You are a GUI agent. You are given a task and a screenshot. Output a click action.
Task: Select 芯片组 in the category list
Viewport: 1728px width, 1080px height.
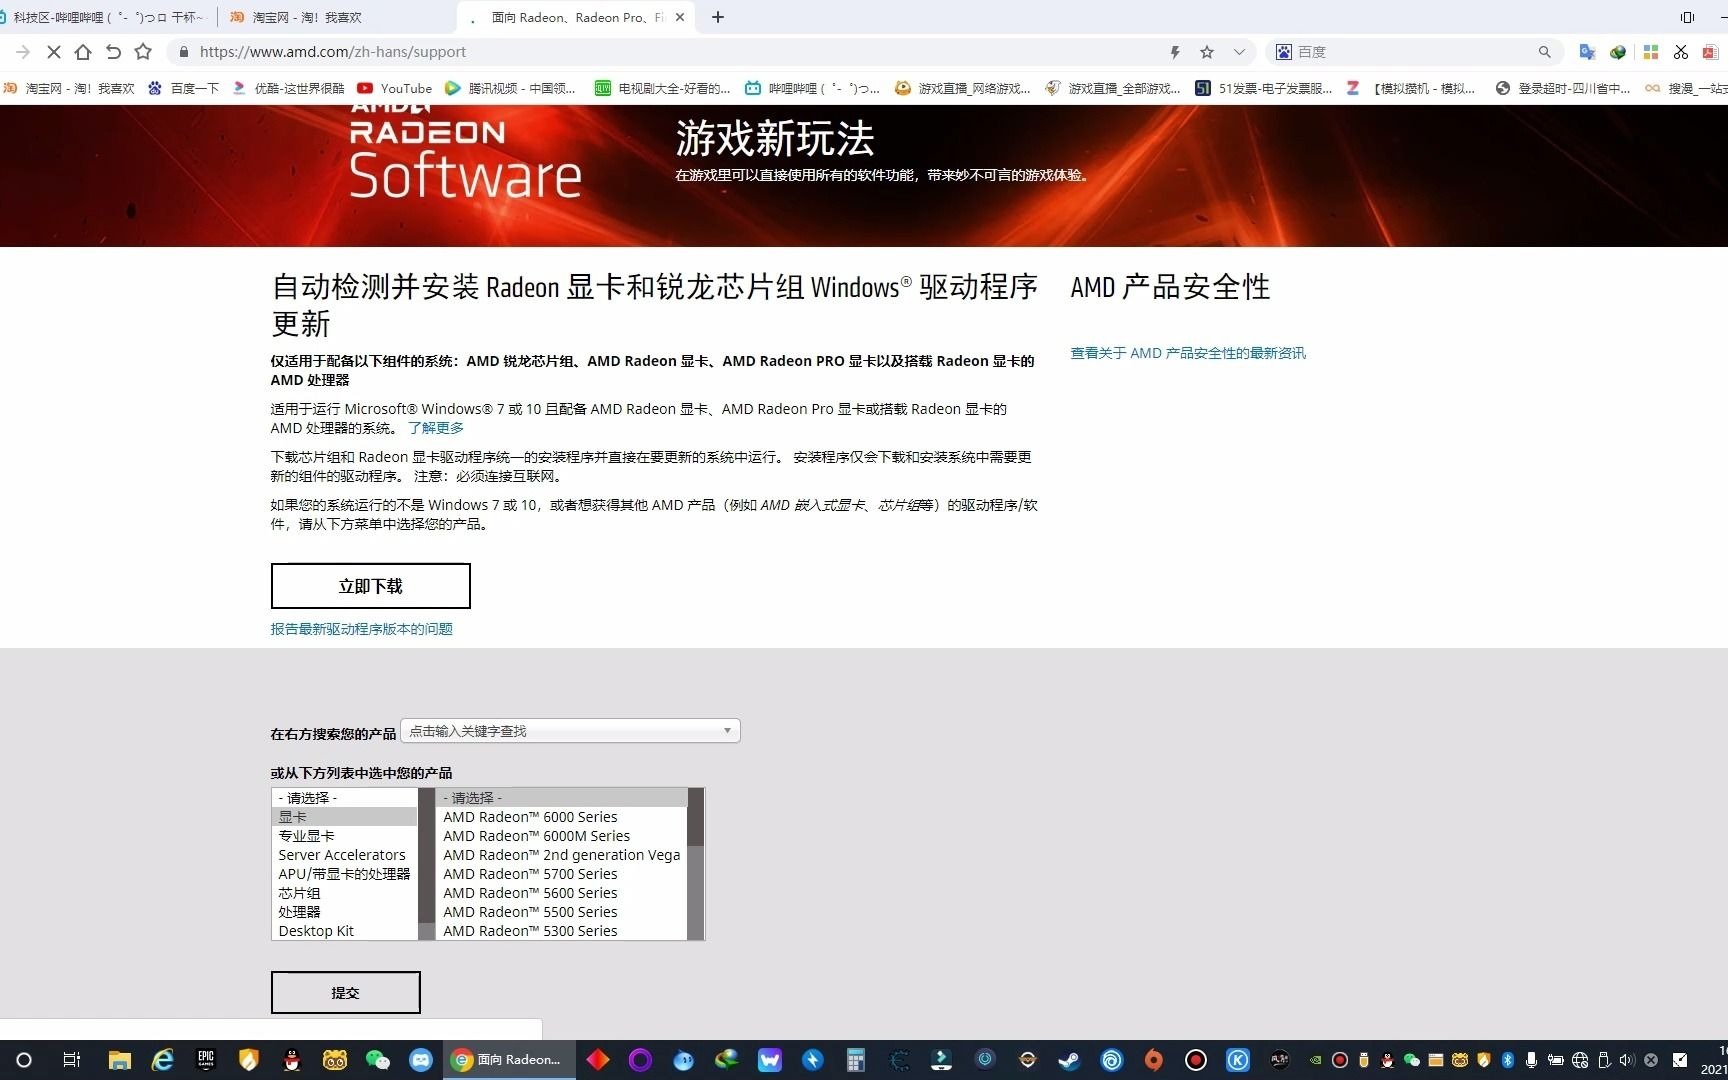click(x=344, y=893)
